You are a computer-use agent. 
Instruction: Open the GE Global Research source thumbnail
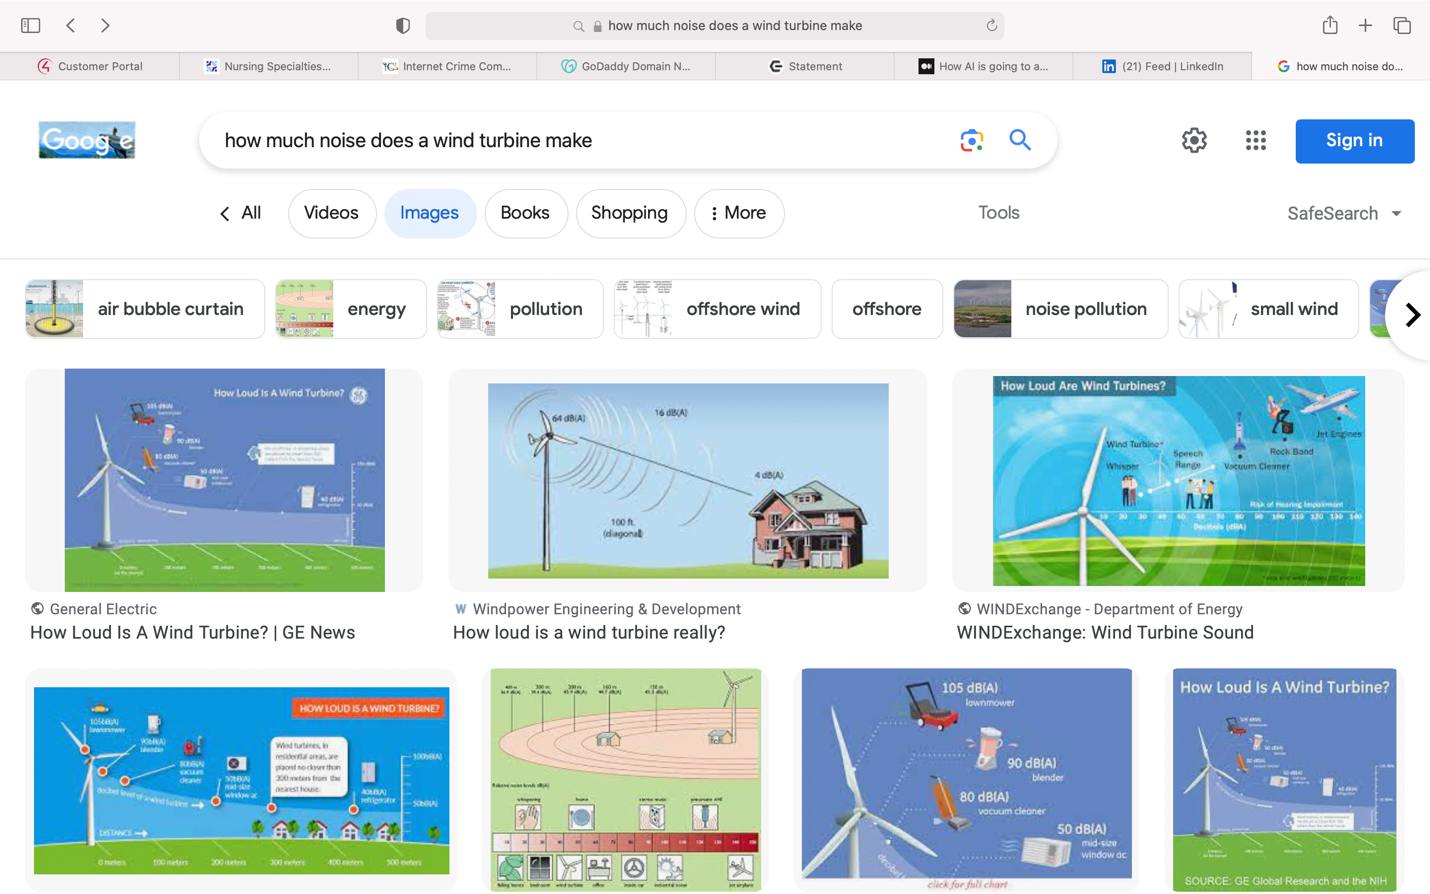[x=1284, y=780]
